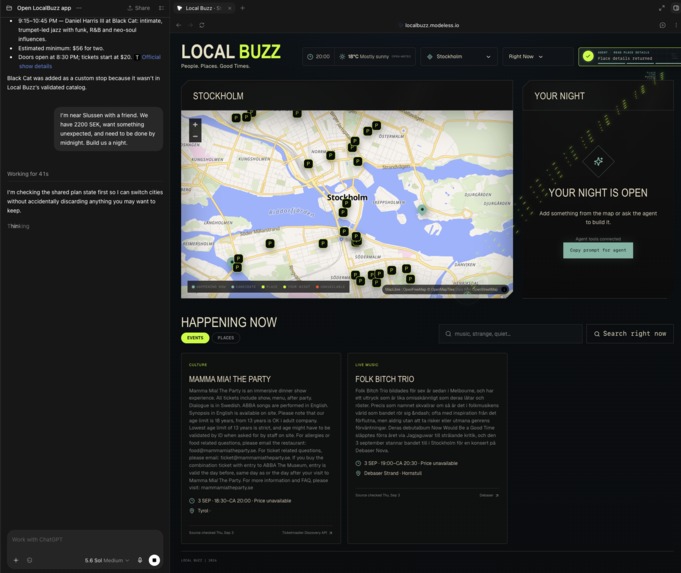The image size is (681, 573).
Task: Open the Folk Bitch Trio event title
Action: coord(384,379)
